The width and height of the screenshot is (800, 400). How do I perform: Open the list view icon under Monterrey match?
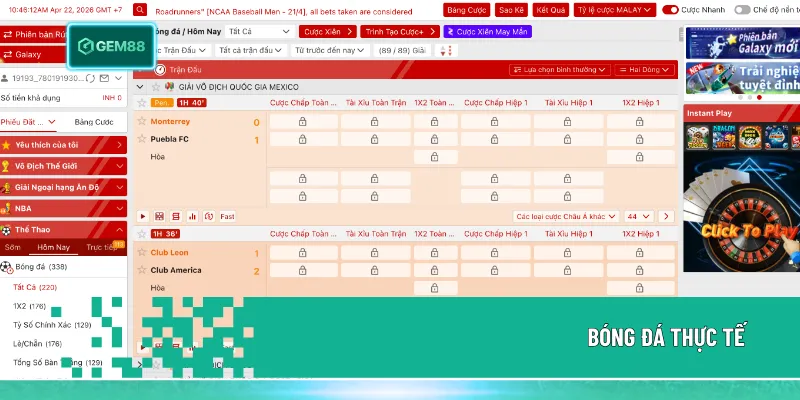click(176, 216)
